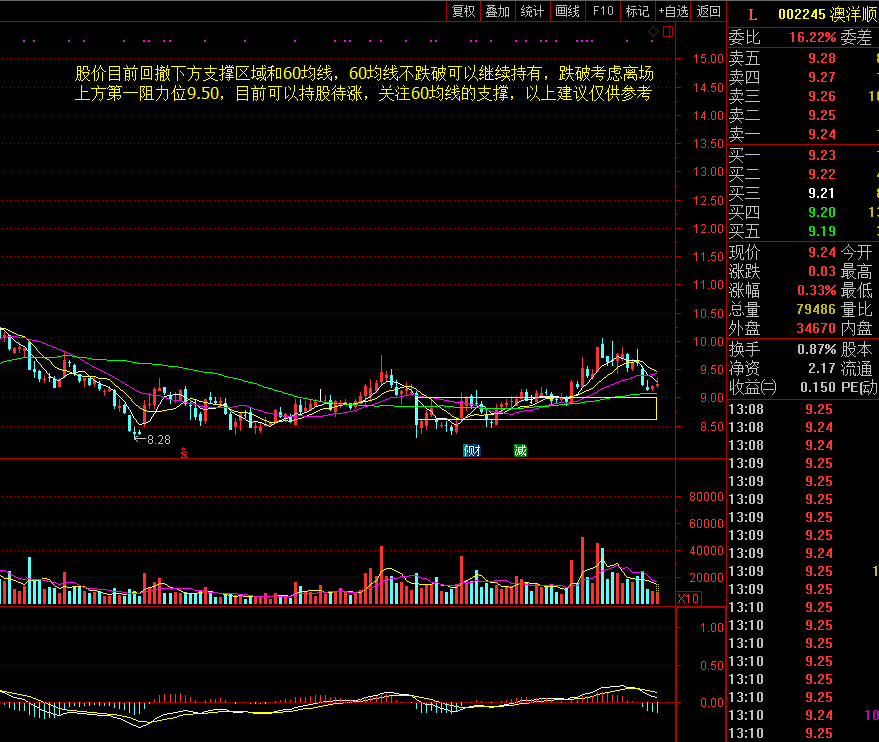Click the yellow analysis annotation text

coord(364,83)
